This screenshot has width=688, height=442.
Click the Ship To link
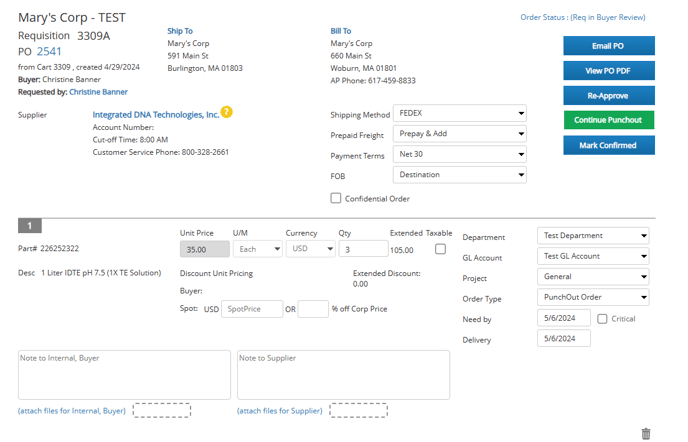(x=180, y=31)
